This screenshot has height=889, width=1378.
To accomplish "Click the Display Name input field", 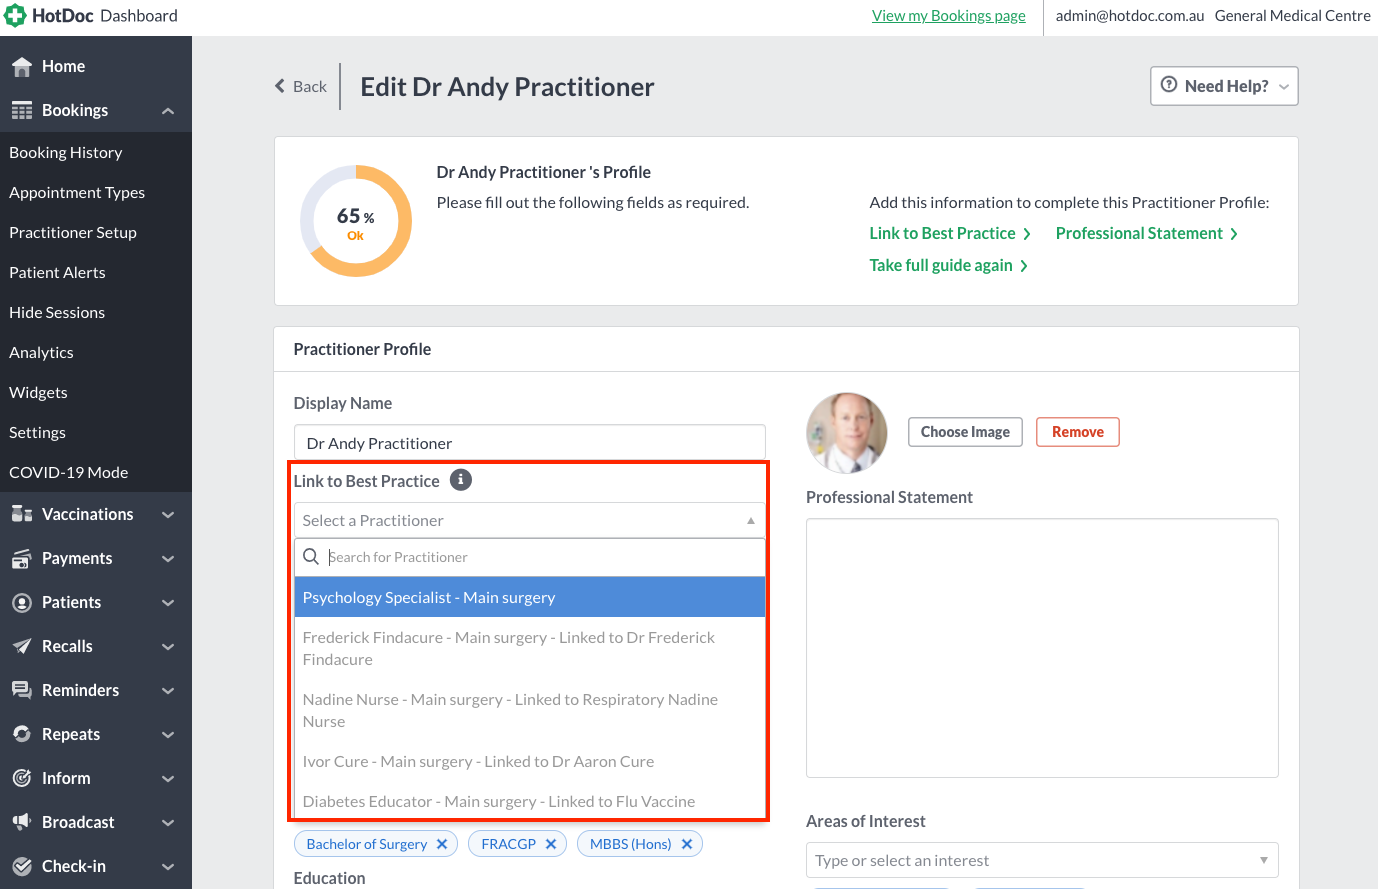I will pyautogui.click(x=530, y=443).
